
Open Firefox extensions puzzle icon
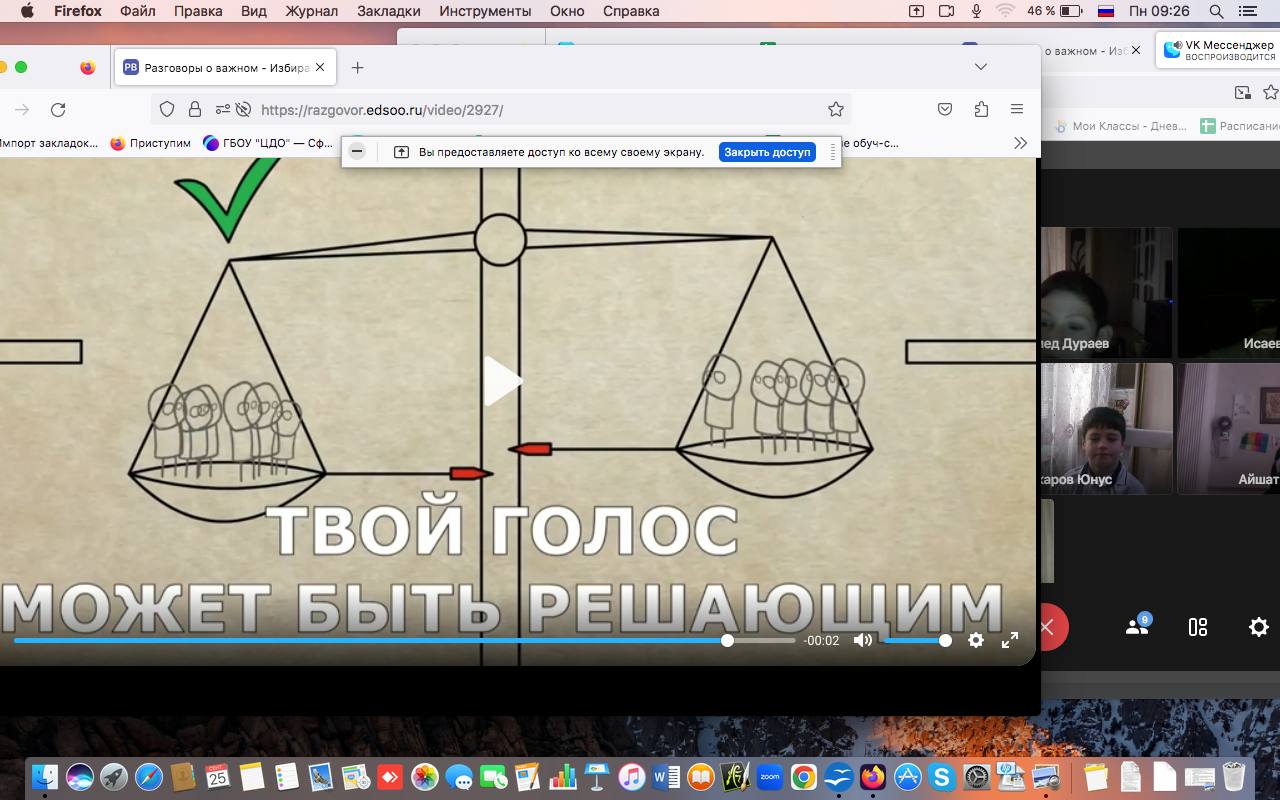click(981, 110)
